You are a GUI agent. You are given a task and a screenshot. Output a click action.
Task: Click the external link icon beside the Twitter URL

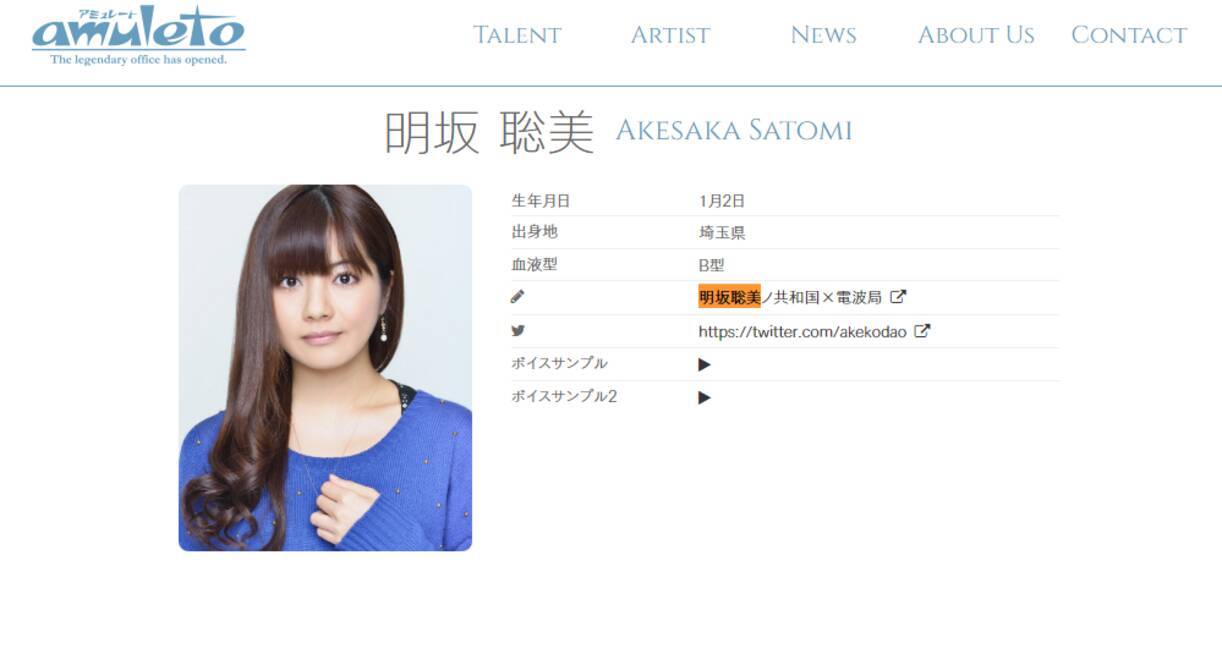922,331
